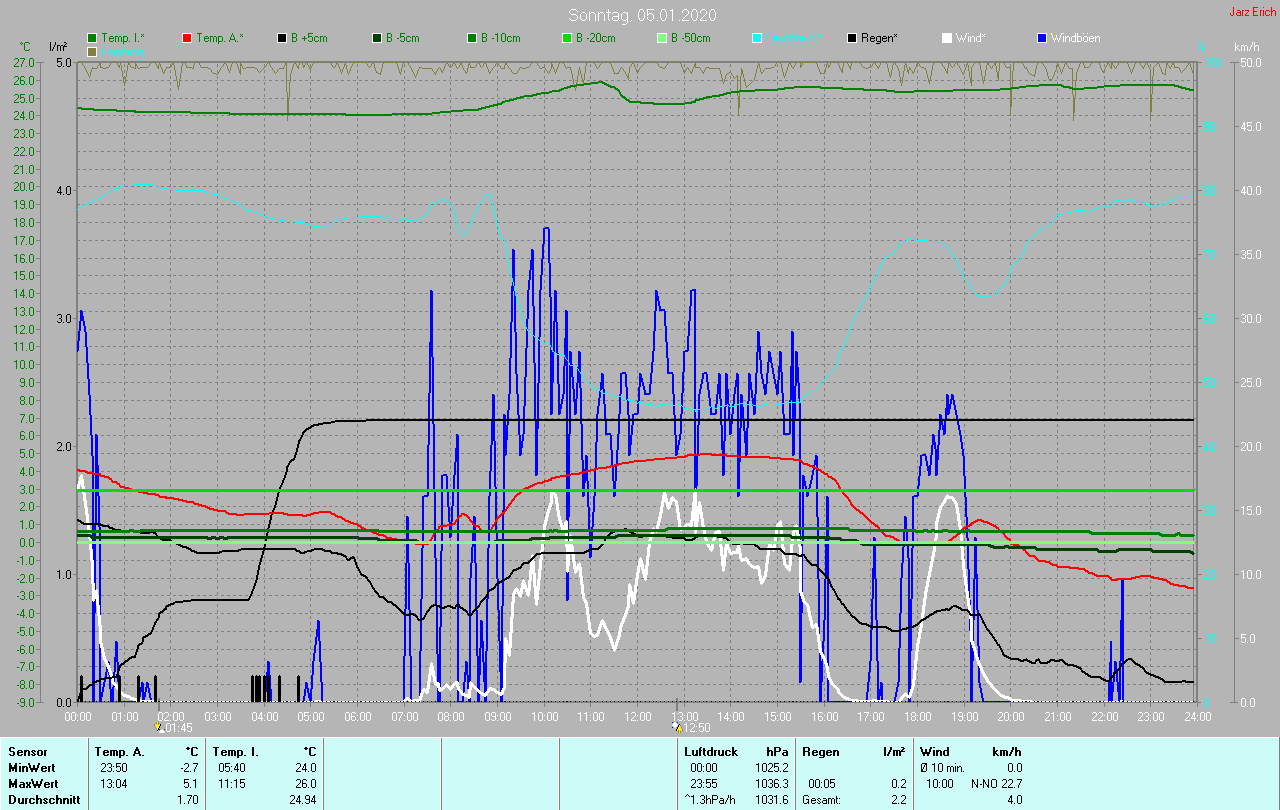The image size is (1280, 810).
Task: Click the Regen Gesamt value 2.2
Action: click(x=898, y=800)
